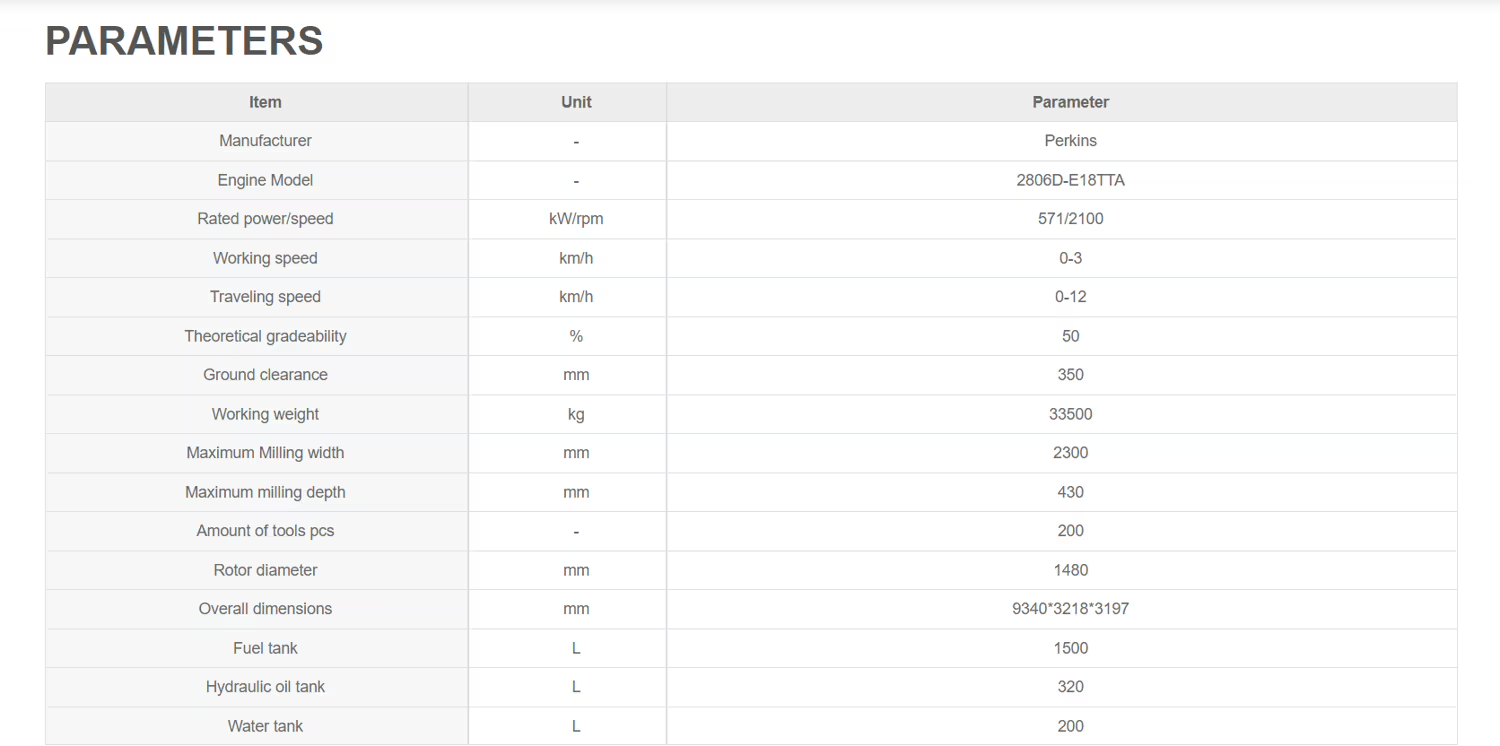The height and width of the screenshot is (746, 1500).
Task: Select the 0-12 traveling speed value
Action: tap(1070, 297)
